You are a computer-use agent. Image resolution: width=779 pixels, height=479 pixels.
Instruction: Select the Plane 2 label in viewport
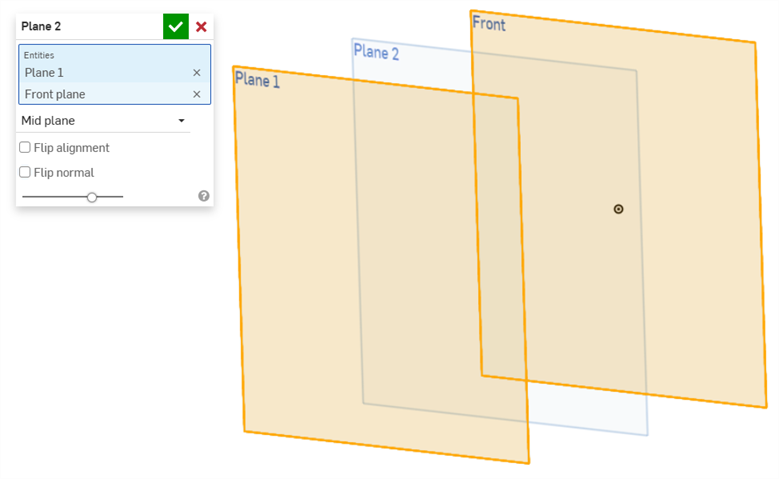(376, 52)
